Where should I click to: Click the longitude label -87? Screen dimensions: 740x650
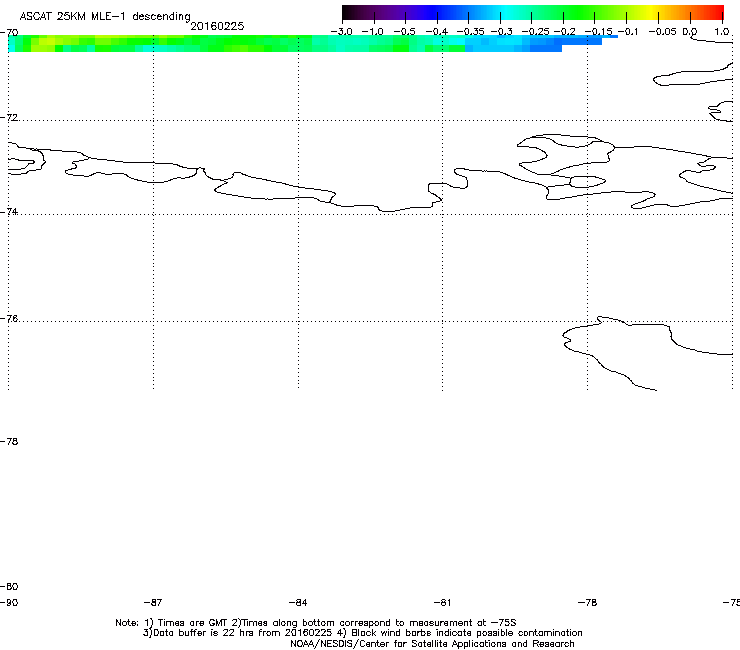coord(153,603)
